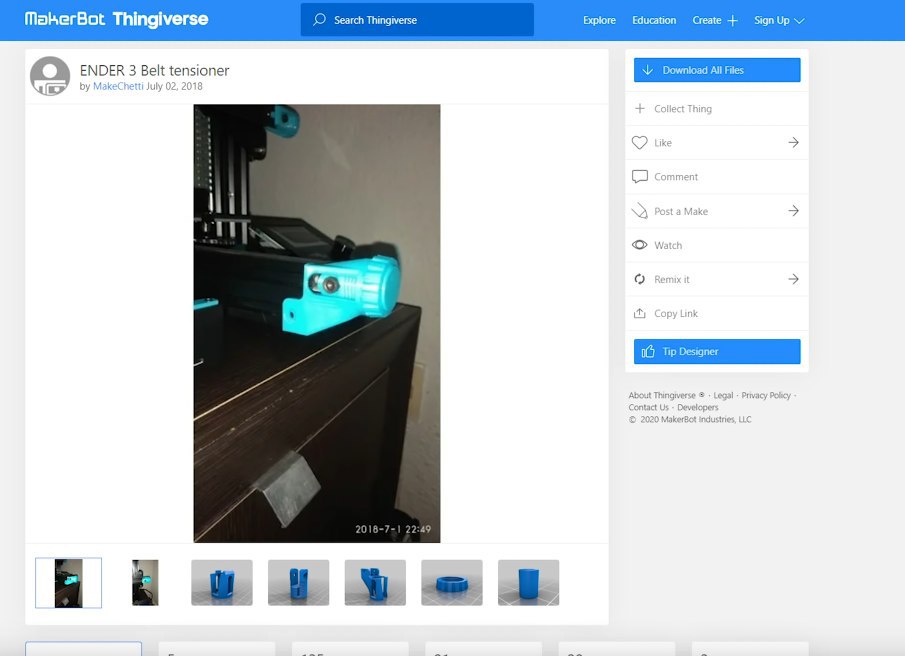Select the blue cylinder thumbnail
The image size is (905, 656).
[x=529, y=583]
